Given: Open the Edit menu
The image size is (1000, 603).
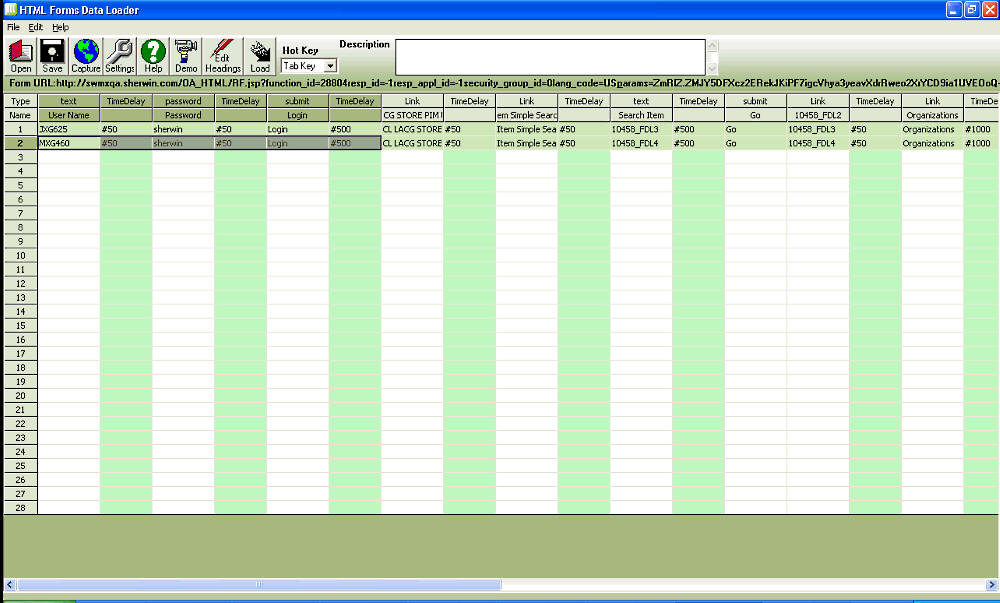Looking at the screenshot, I should pyautogui.click(x=36, y=27).
